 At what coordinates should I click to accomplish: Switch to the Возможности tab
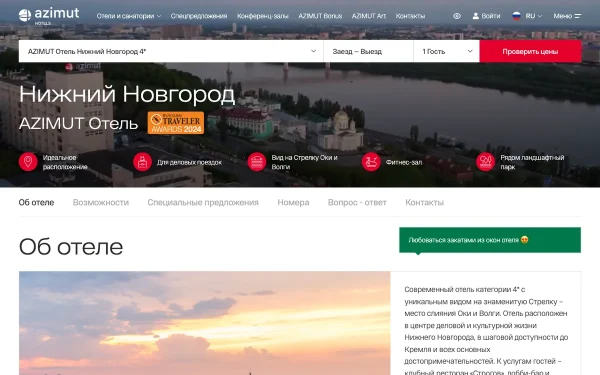101,202
